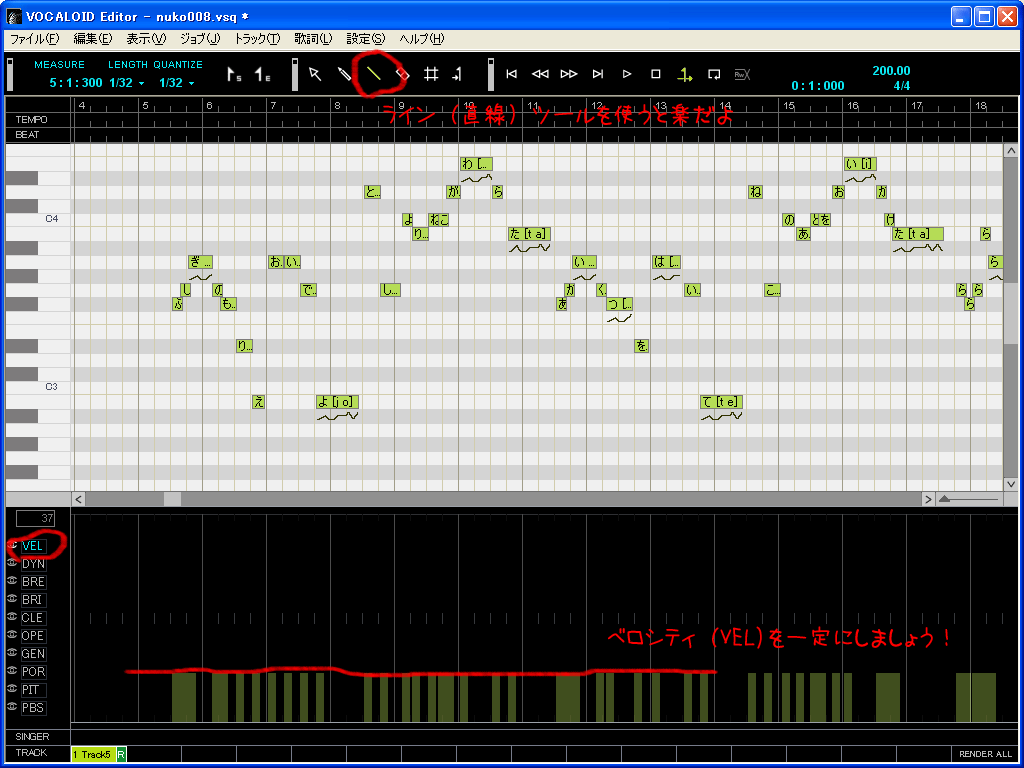Open the 設定(S) menu

366,39
